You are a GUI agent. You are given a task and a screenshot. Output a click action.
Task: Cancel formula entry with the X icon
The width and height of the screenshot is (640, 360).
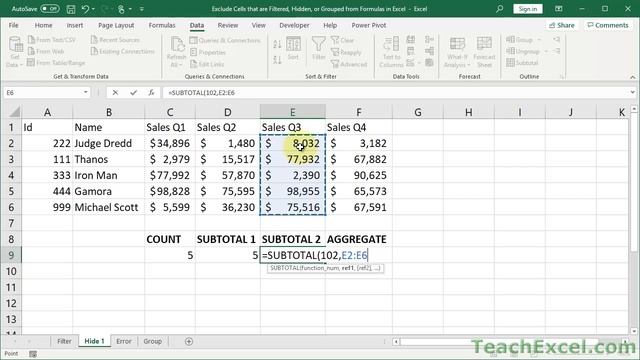(115, 93)
